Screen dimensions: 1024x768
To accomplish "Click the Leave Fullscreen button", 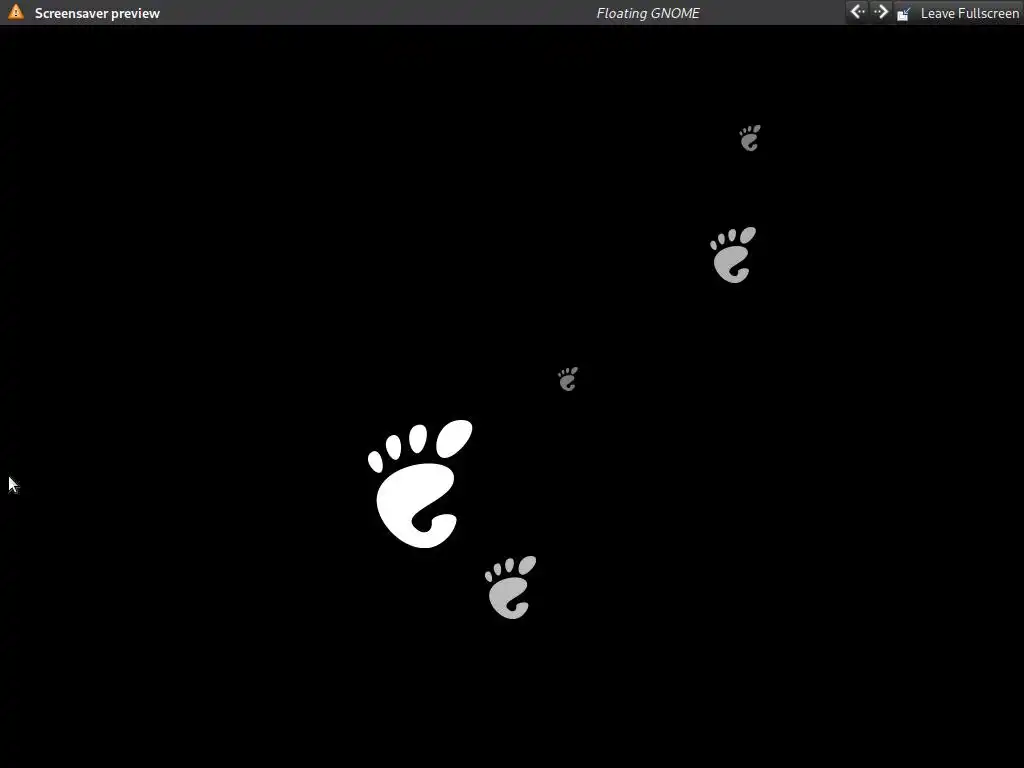I will [957, 13].
